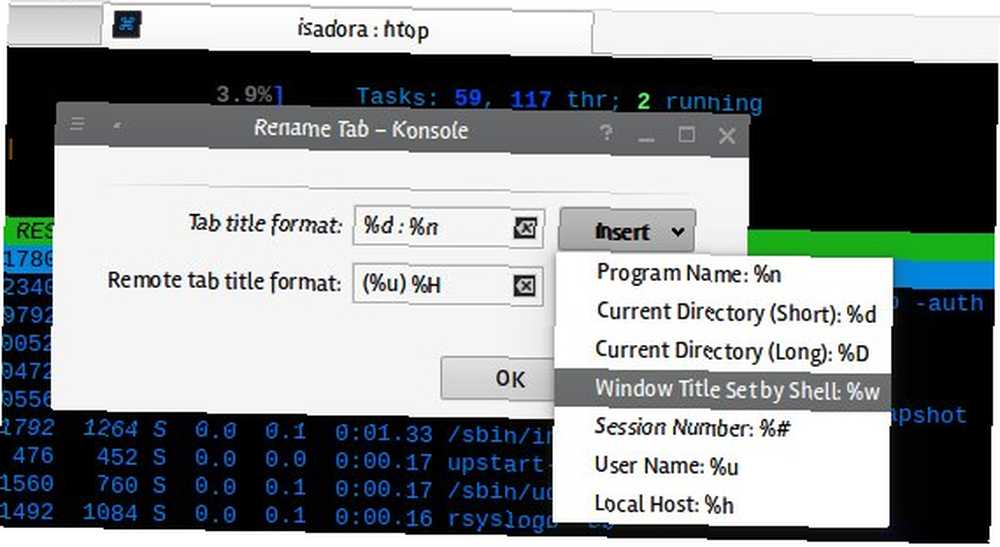Click the pin icon in the dialog title bar
Viewport: 1000px width, 547px height.
click(x=117, y=126)
